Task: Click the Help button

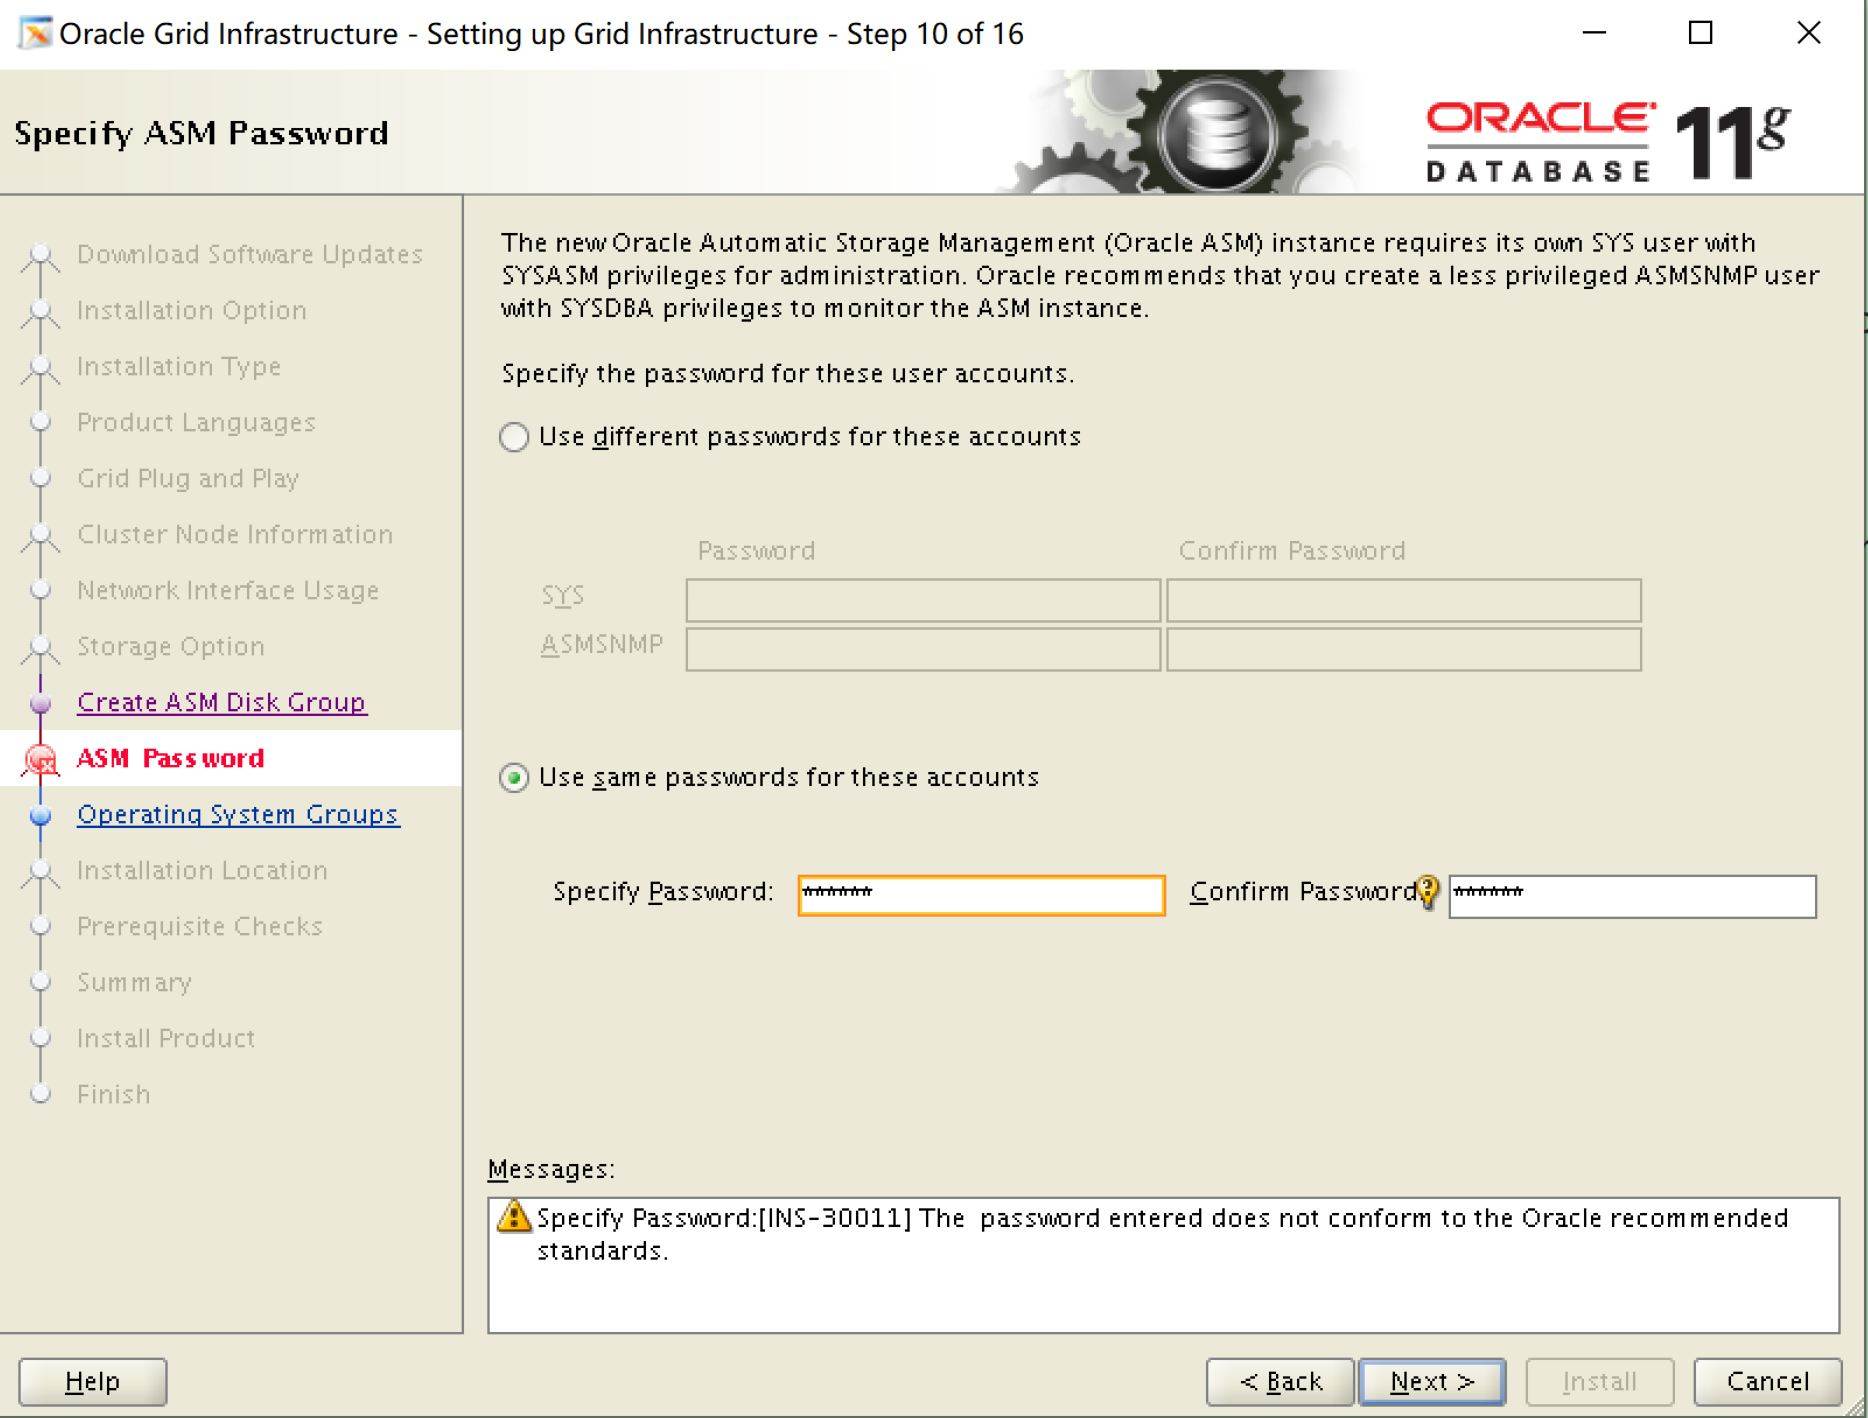Action: (92, 1381)
